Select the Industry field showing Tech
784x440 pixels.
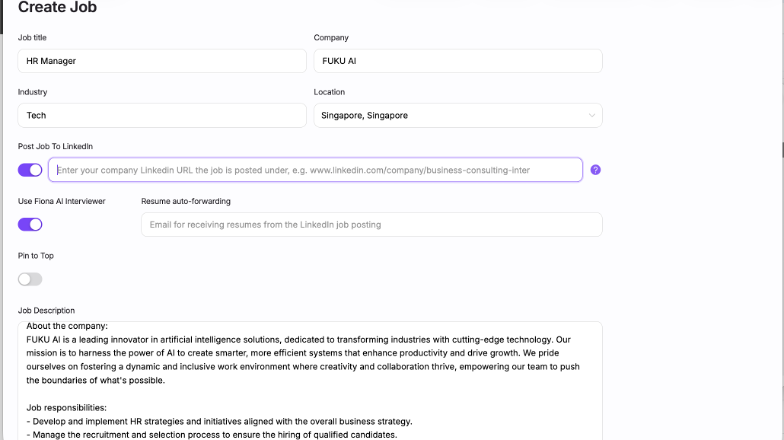coord(162,116)
